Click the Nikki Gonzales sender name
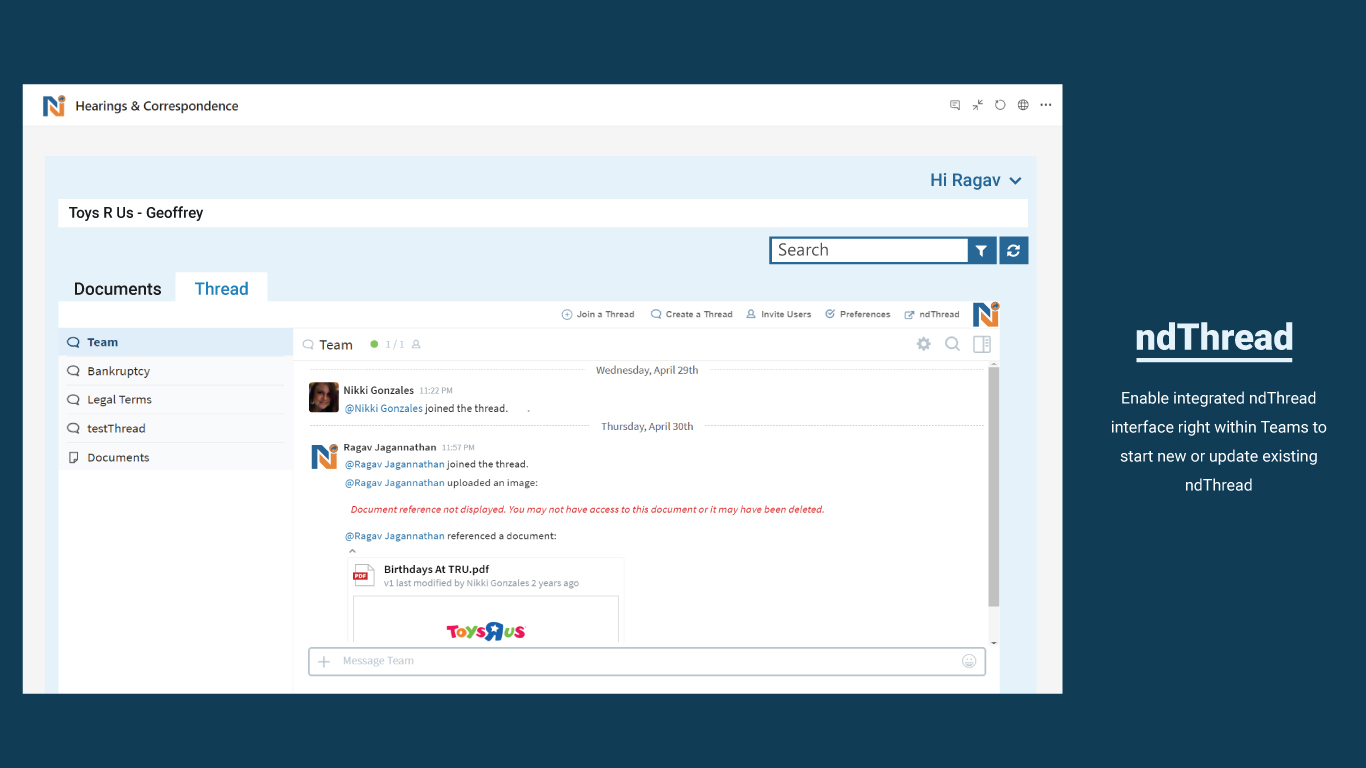The image size is (1366, 768). (x=379, y=390)
